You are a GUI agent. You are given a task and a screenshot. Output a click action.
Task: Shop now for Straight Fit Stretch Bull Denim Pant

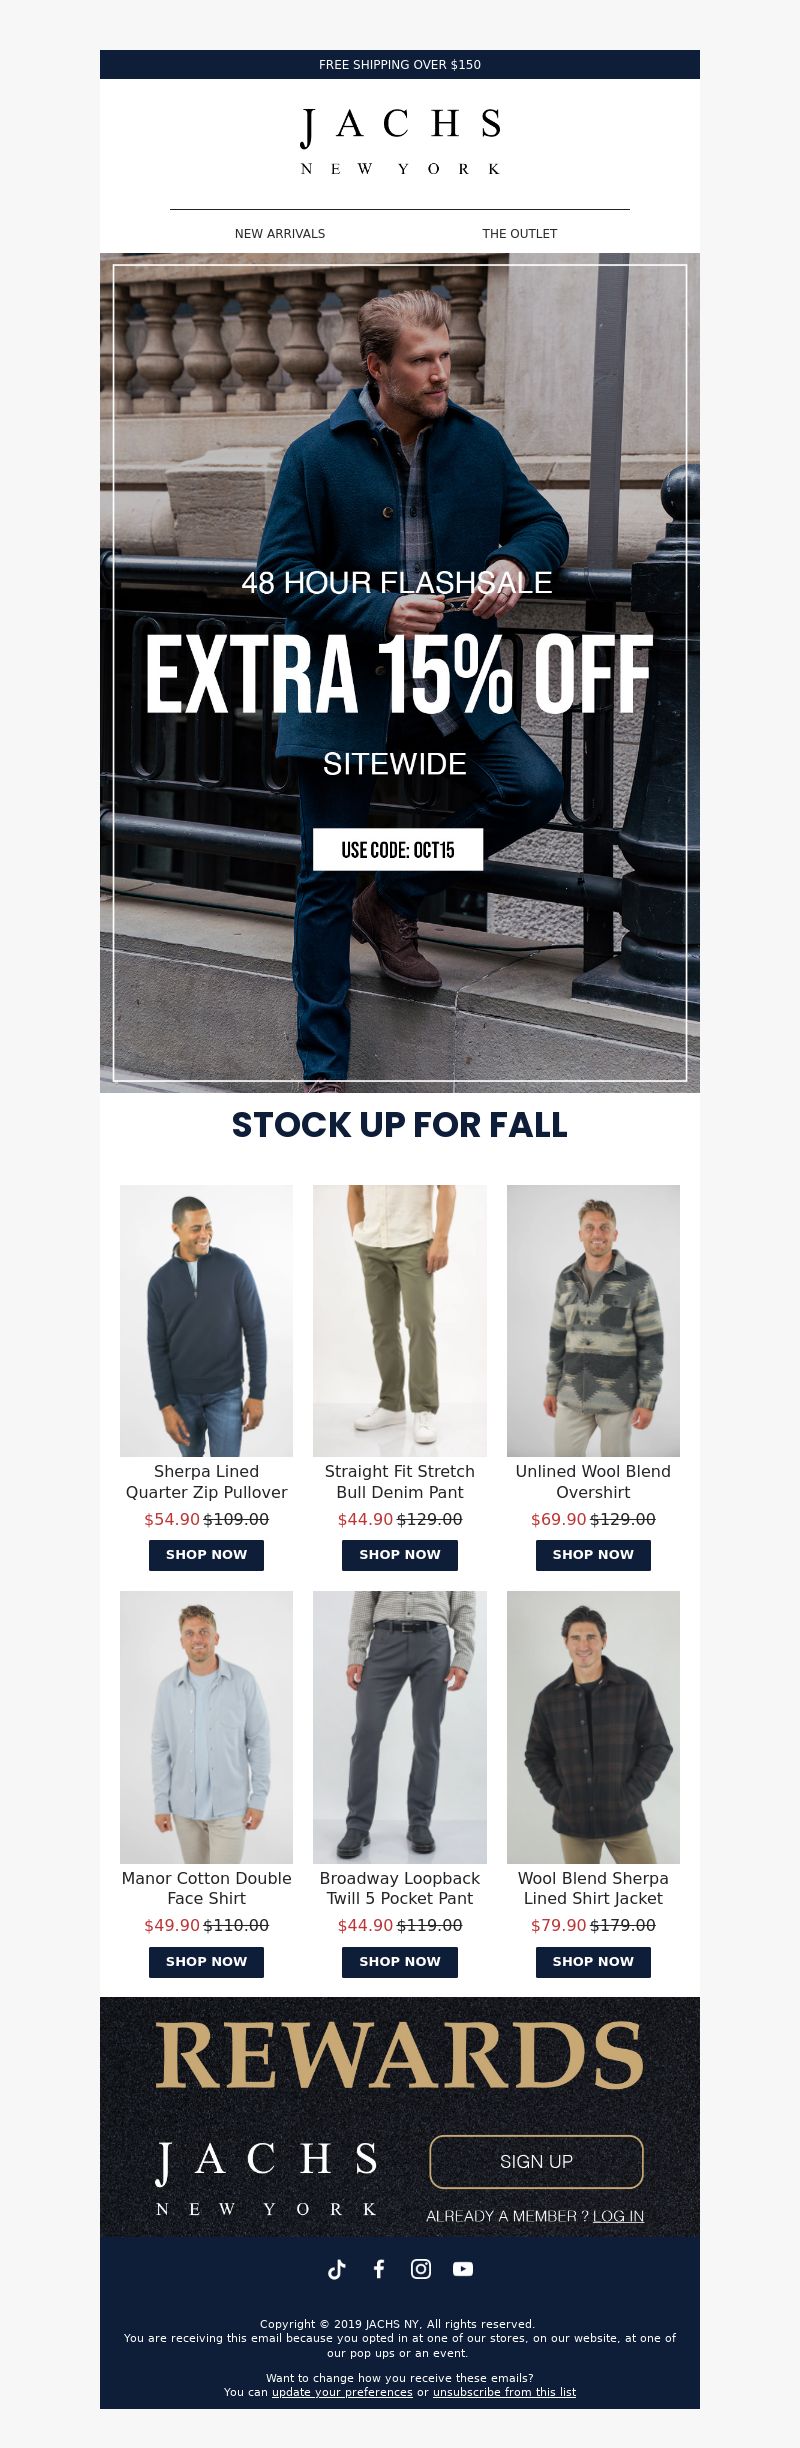click(400, 1555)
